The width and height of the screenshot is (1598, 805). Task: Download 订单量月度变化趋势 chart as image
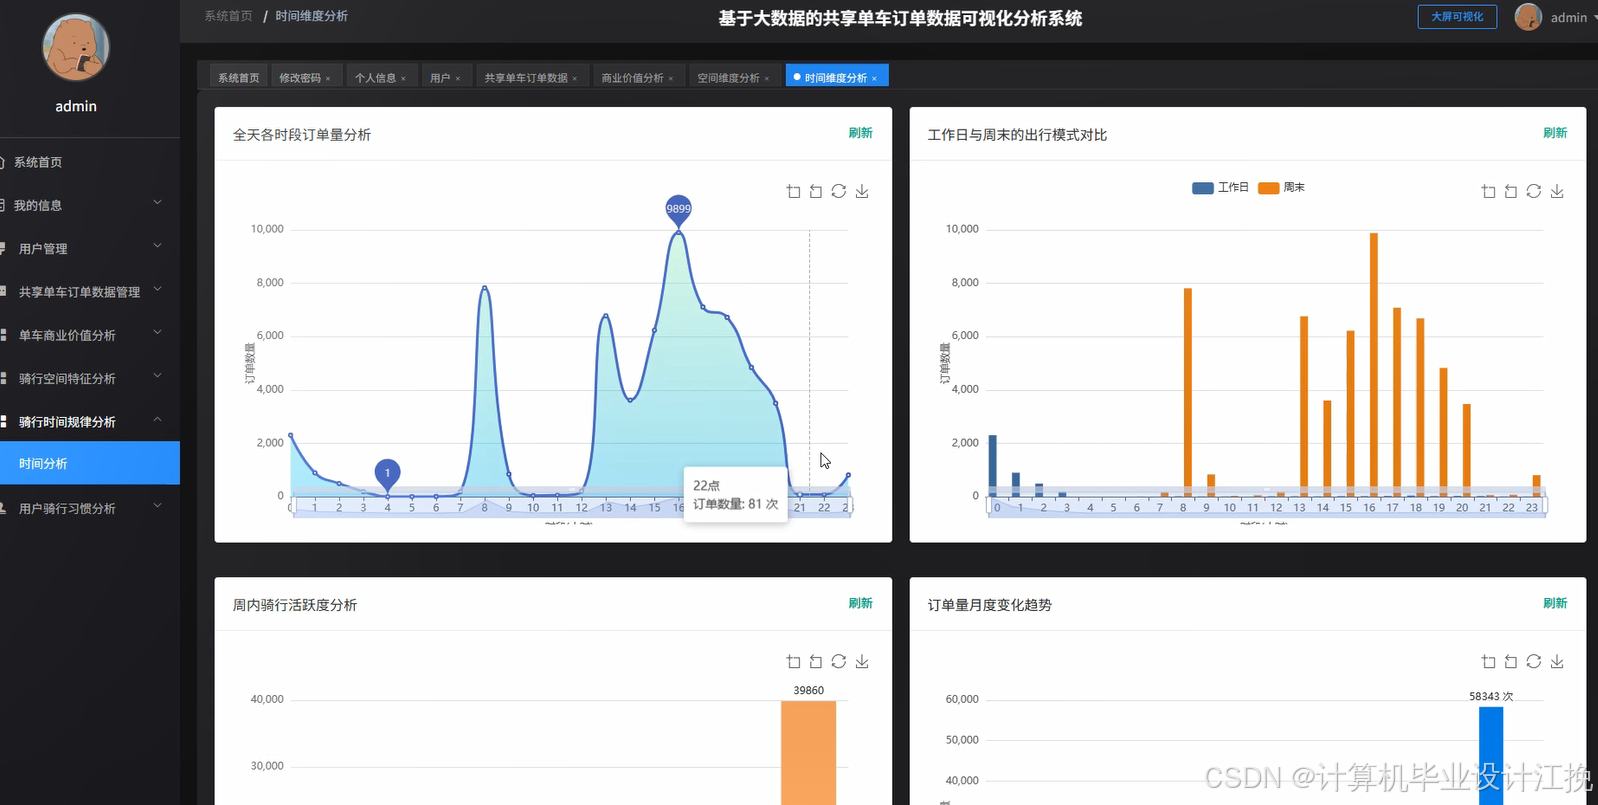click(x=1557, y=661)
